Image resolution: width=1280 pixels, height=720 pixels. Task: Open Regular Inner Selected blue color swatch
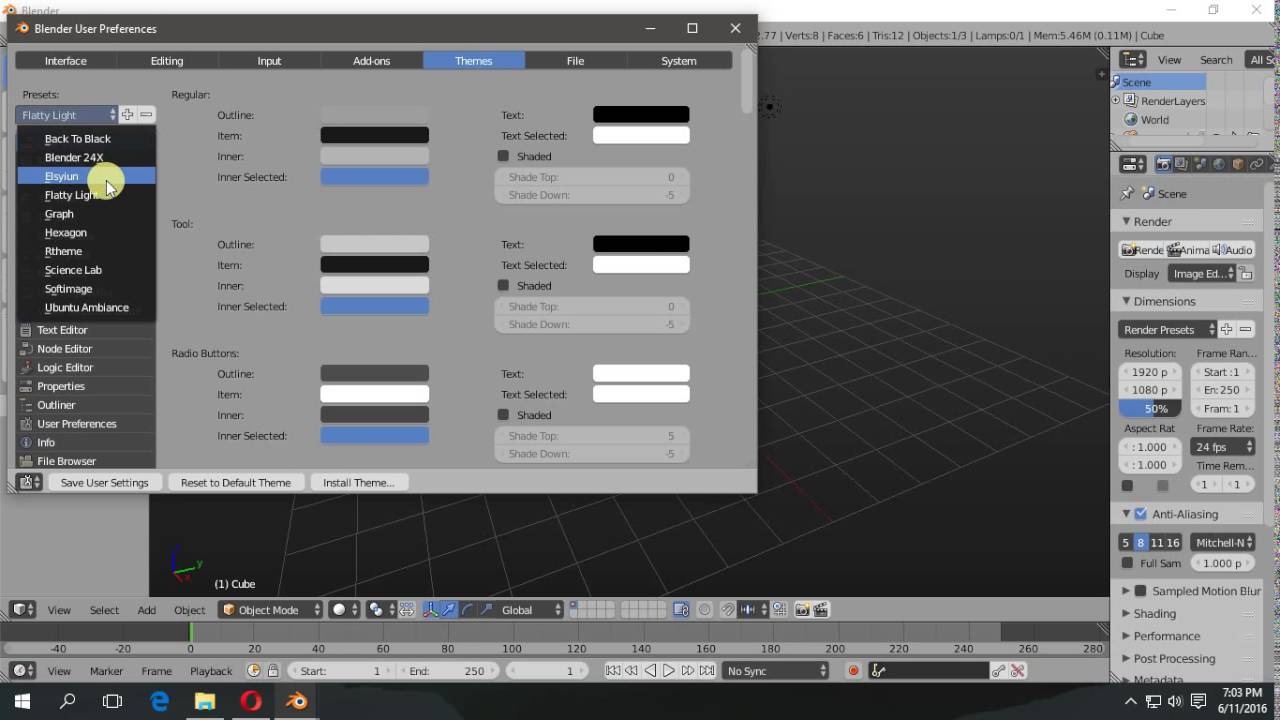coord(374,177)
